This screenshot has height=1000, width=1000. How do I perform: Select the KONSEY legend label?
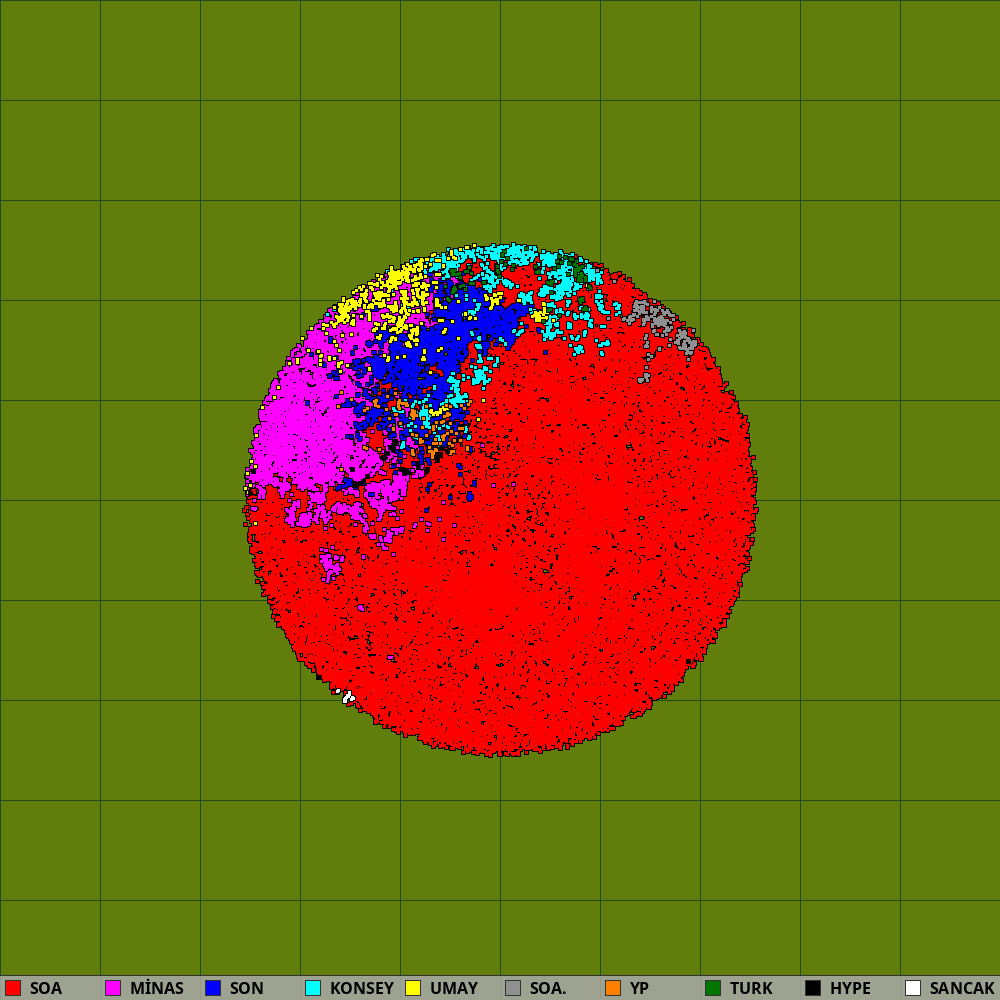362,989
